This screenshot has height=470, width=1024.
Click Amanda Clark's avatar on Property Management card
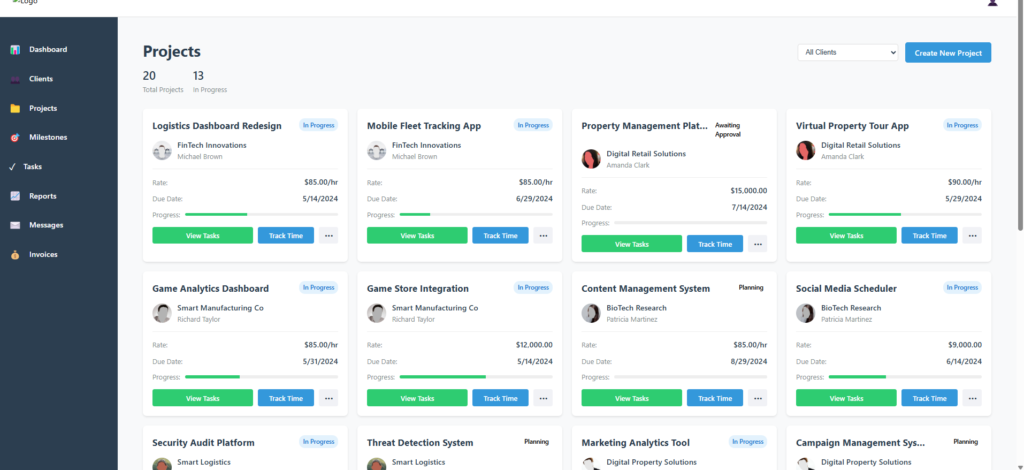point(590,159)
